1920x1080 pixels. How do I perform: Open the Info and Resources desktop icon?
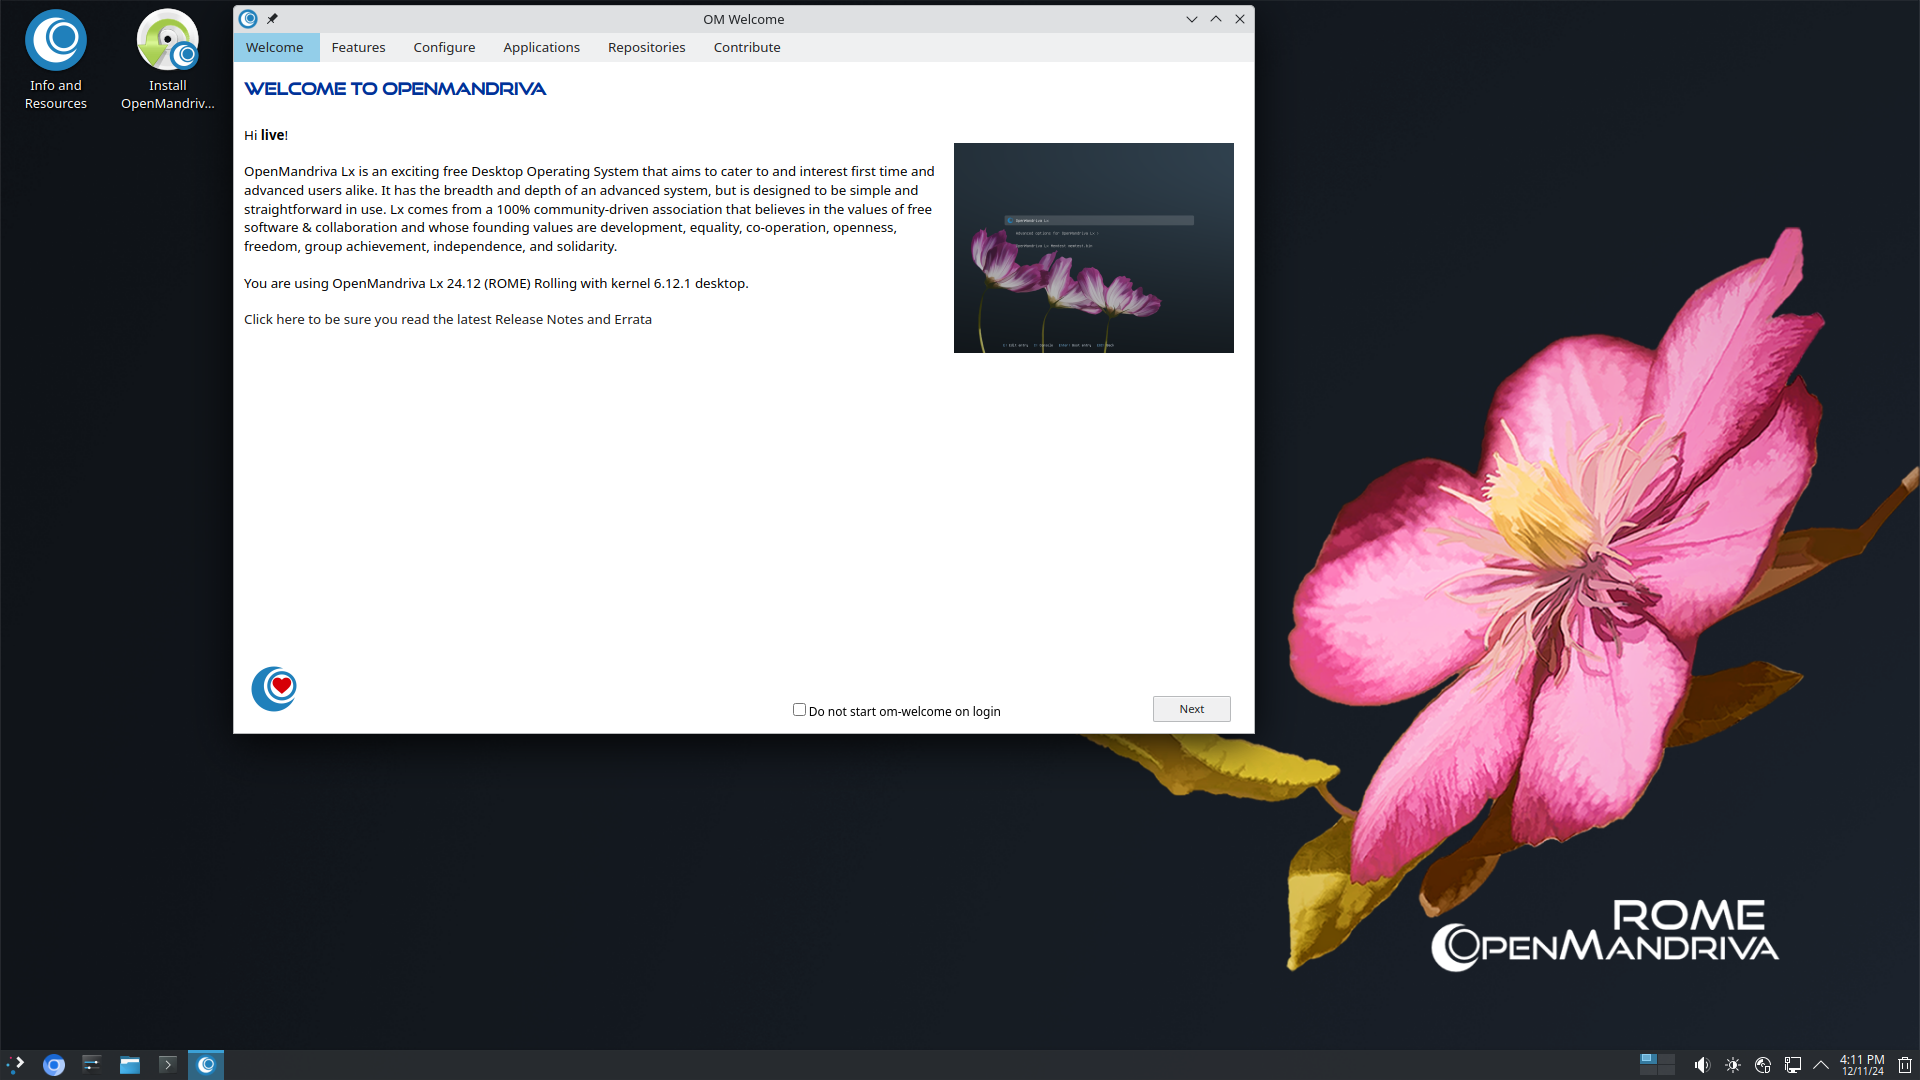[x=56, y=60]
